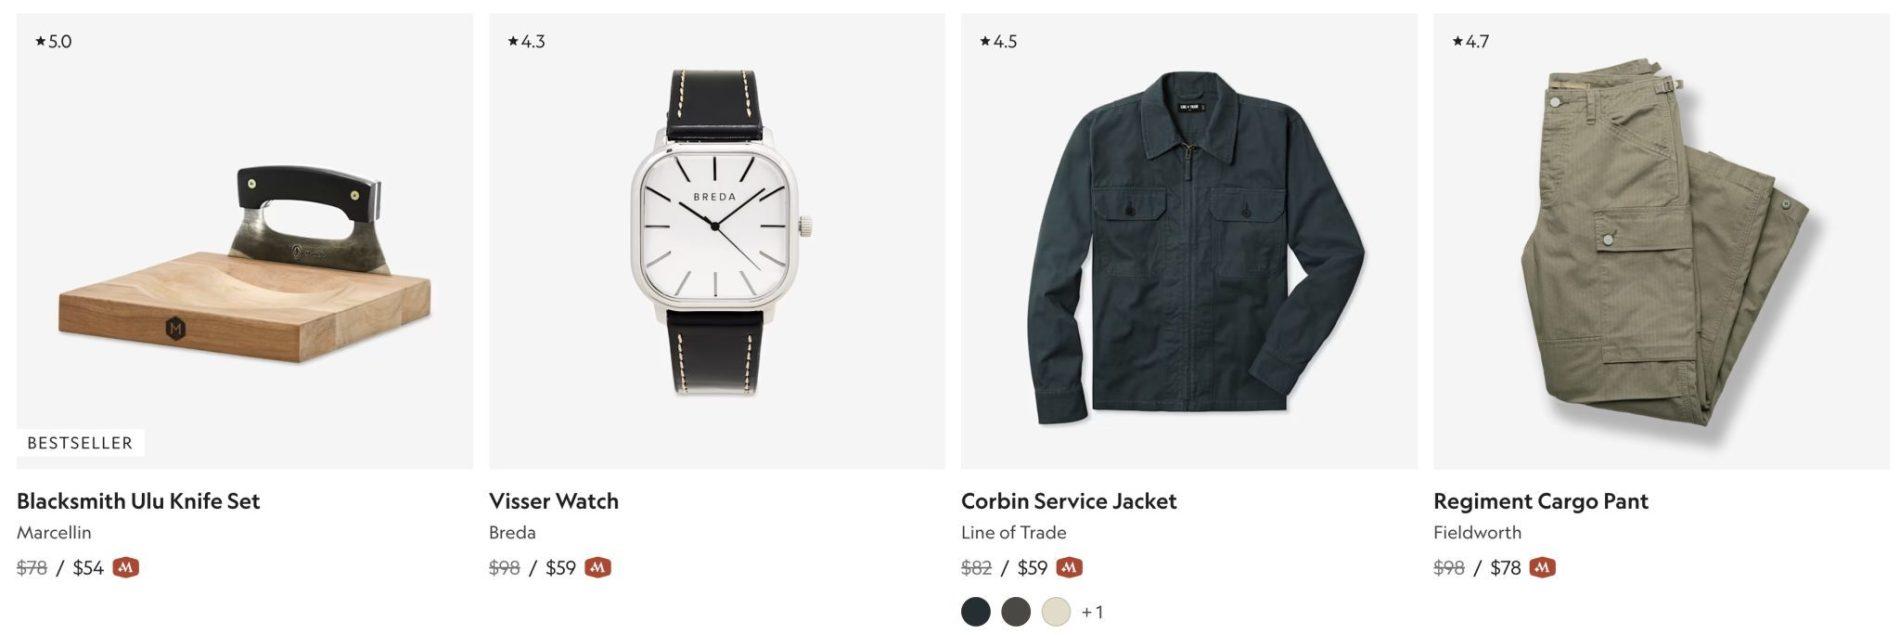Click the member badge next to the $78 price
This screenshot has height=635, width=1900.
pyautogui.click(x=1542, y=568)
